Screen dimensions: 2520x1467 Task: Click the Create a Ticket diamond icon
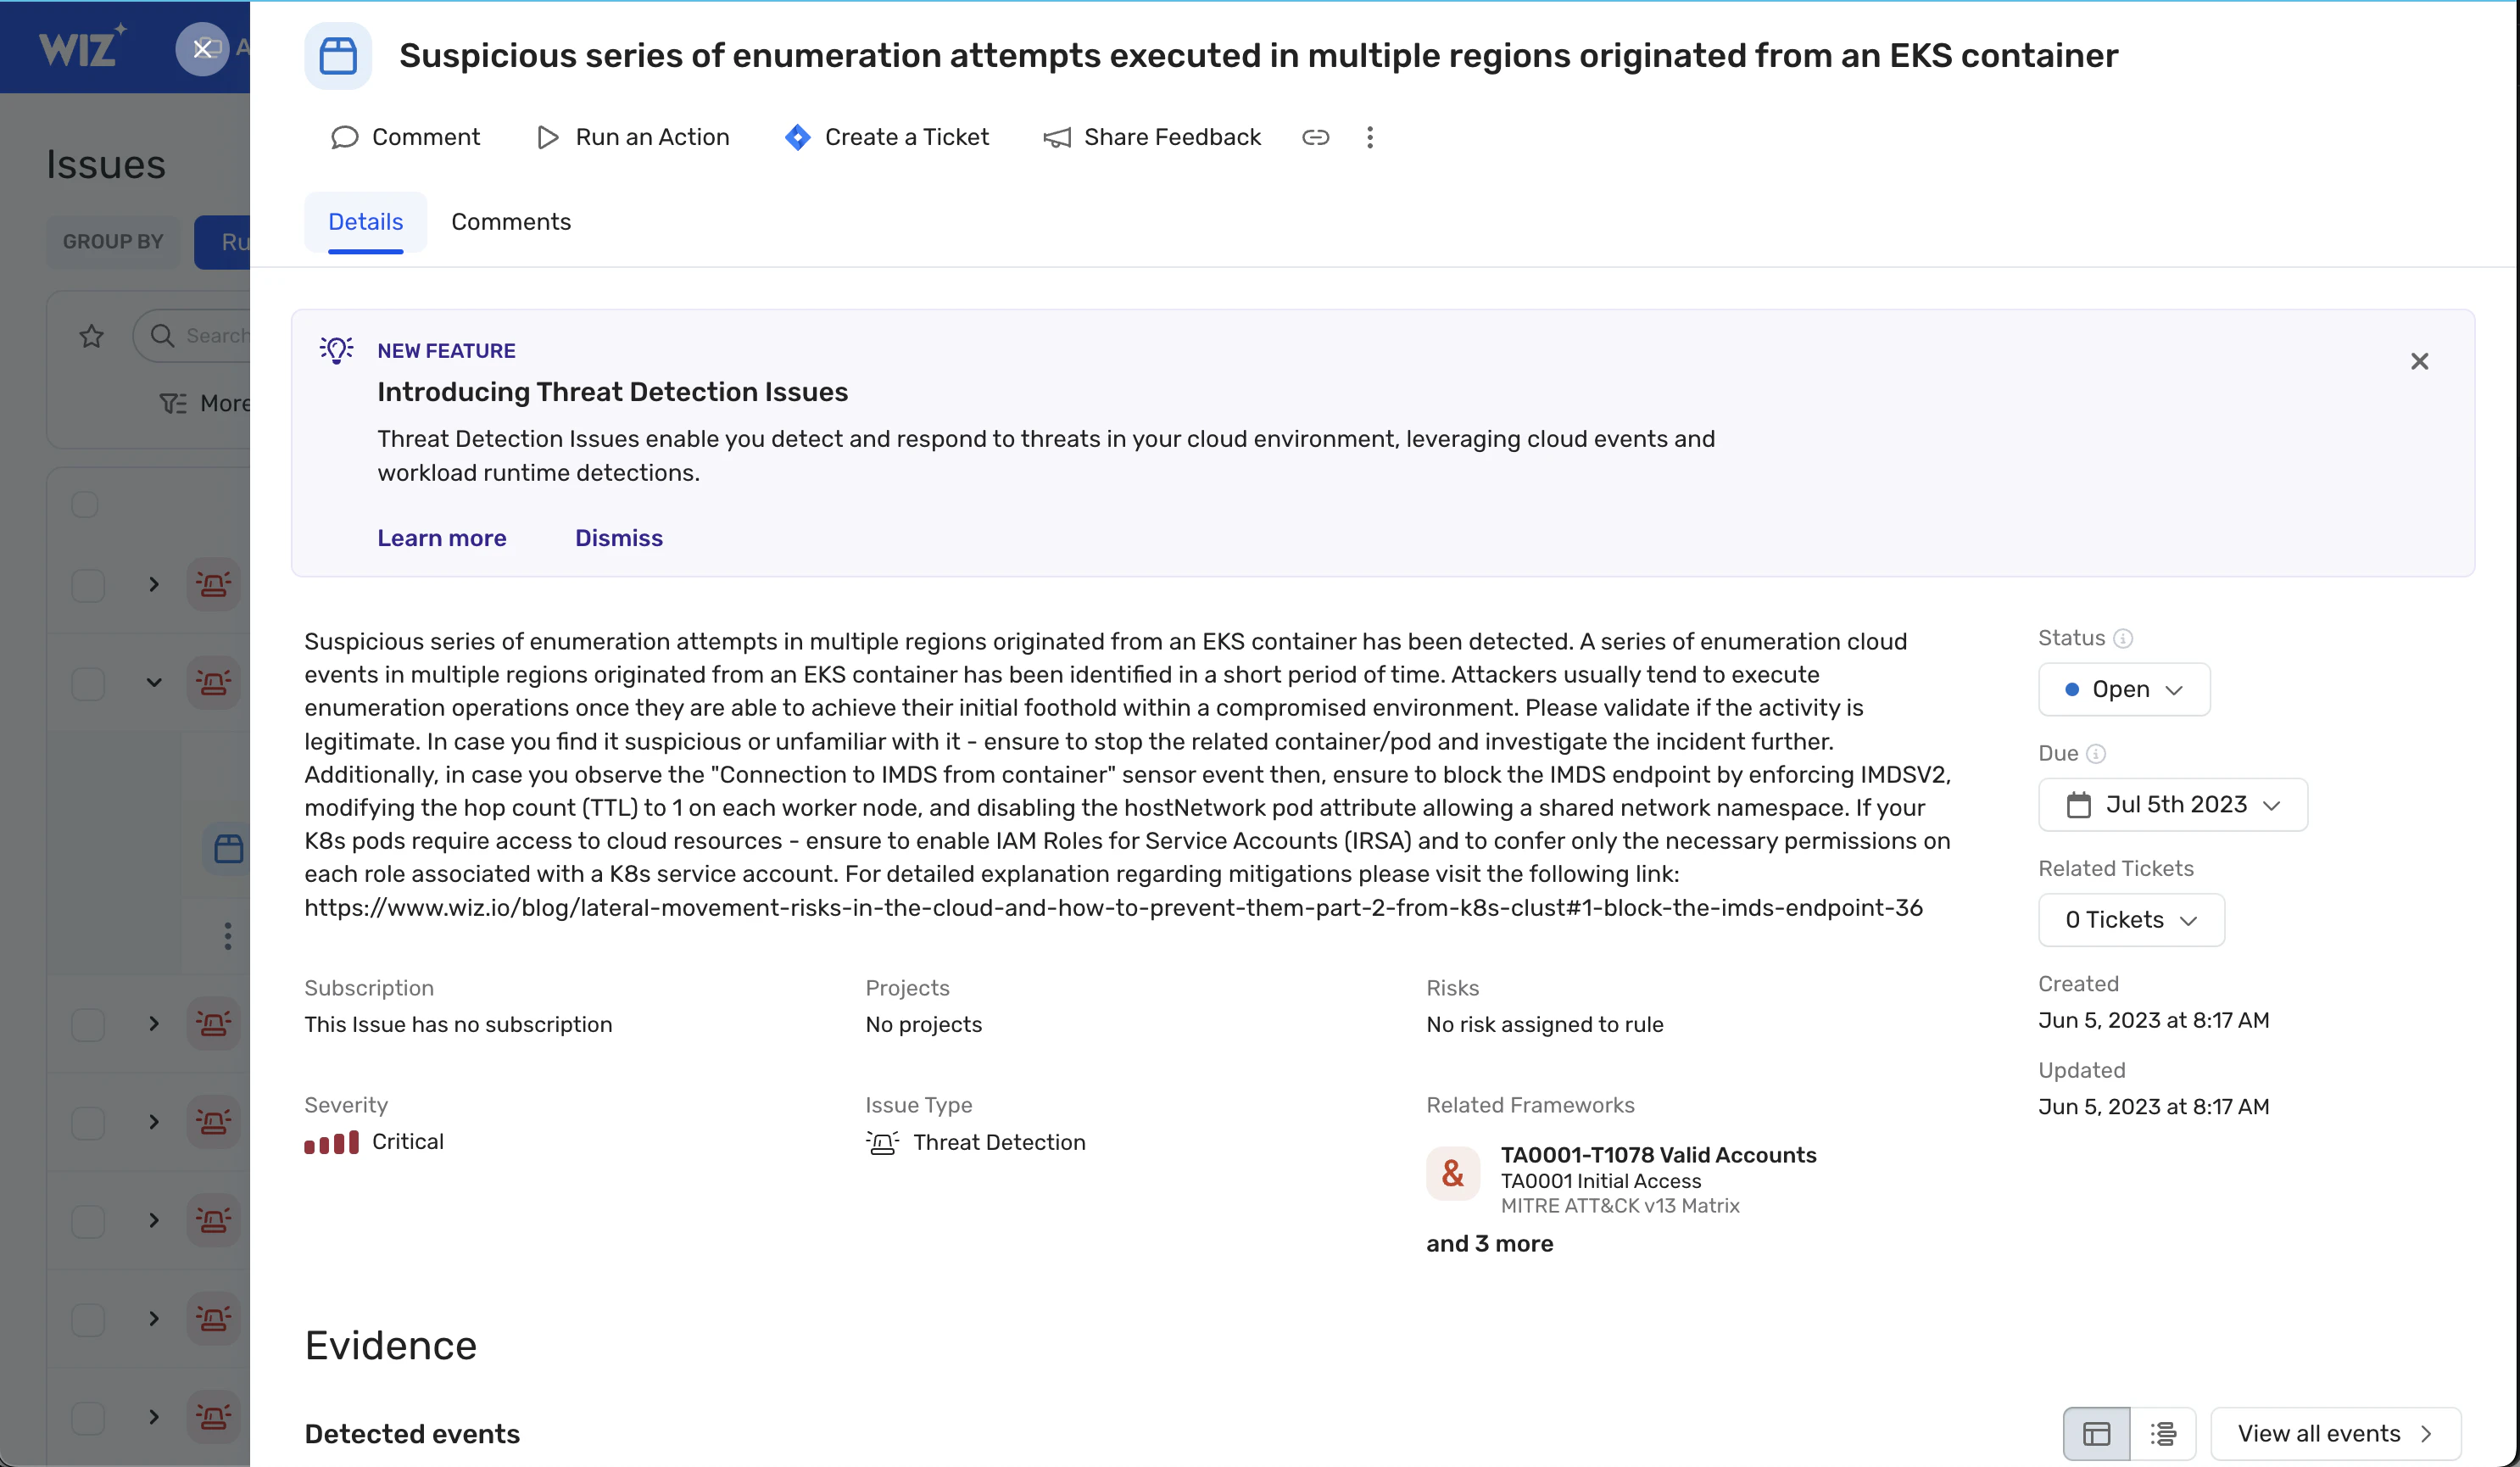796,137
